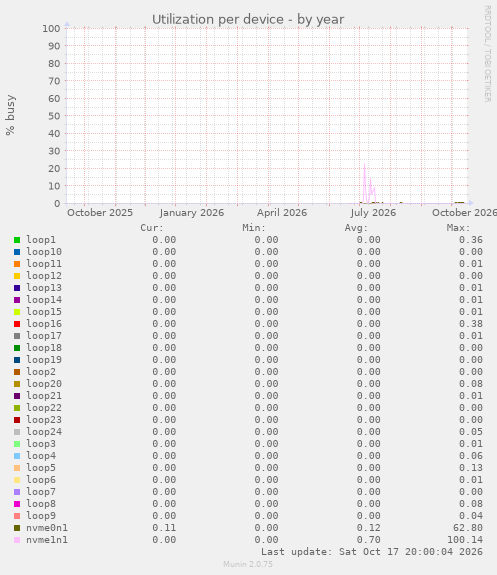497x575 pixels.
Task: Click the loop2 legend label
Action: tap(41, 372)
